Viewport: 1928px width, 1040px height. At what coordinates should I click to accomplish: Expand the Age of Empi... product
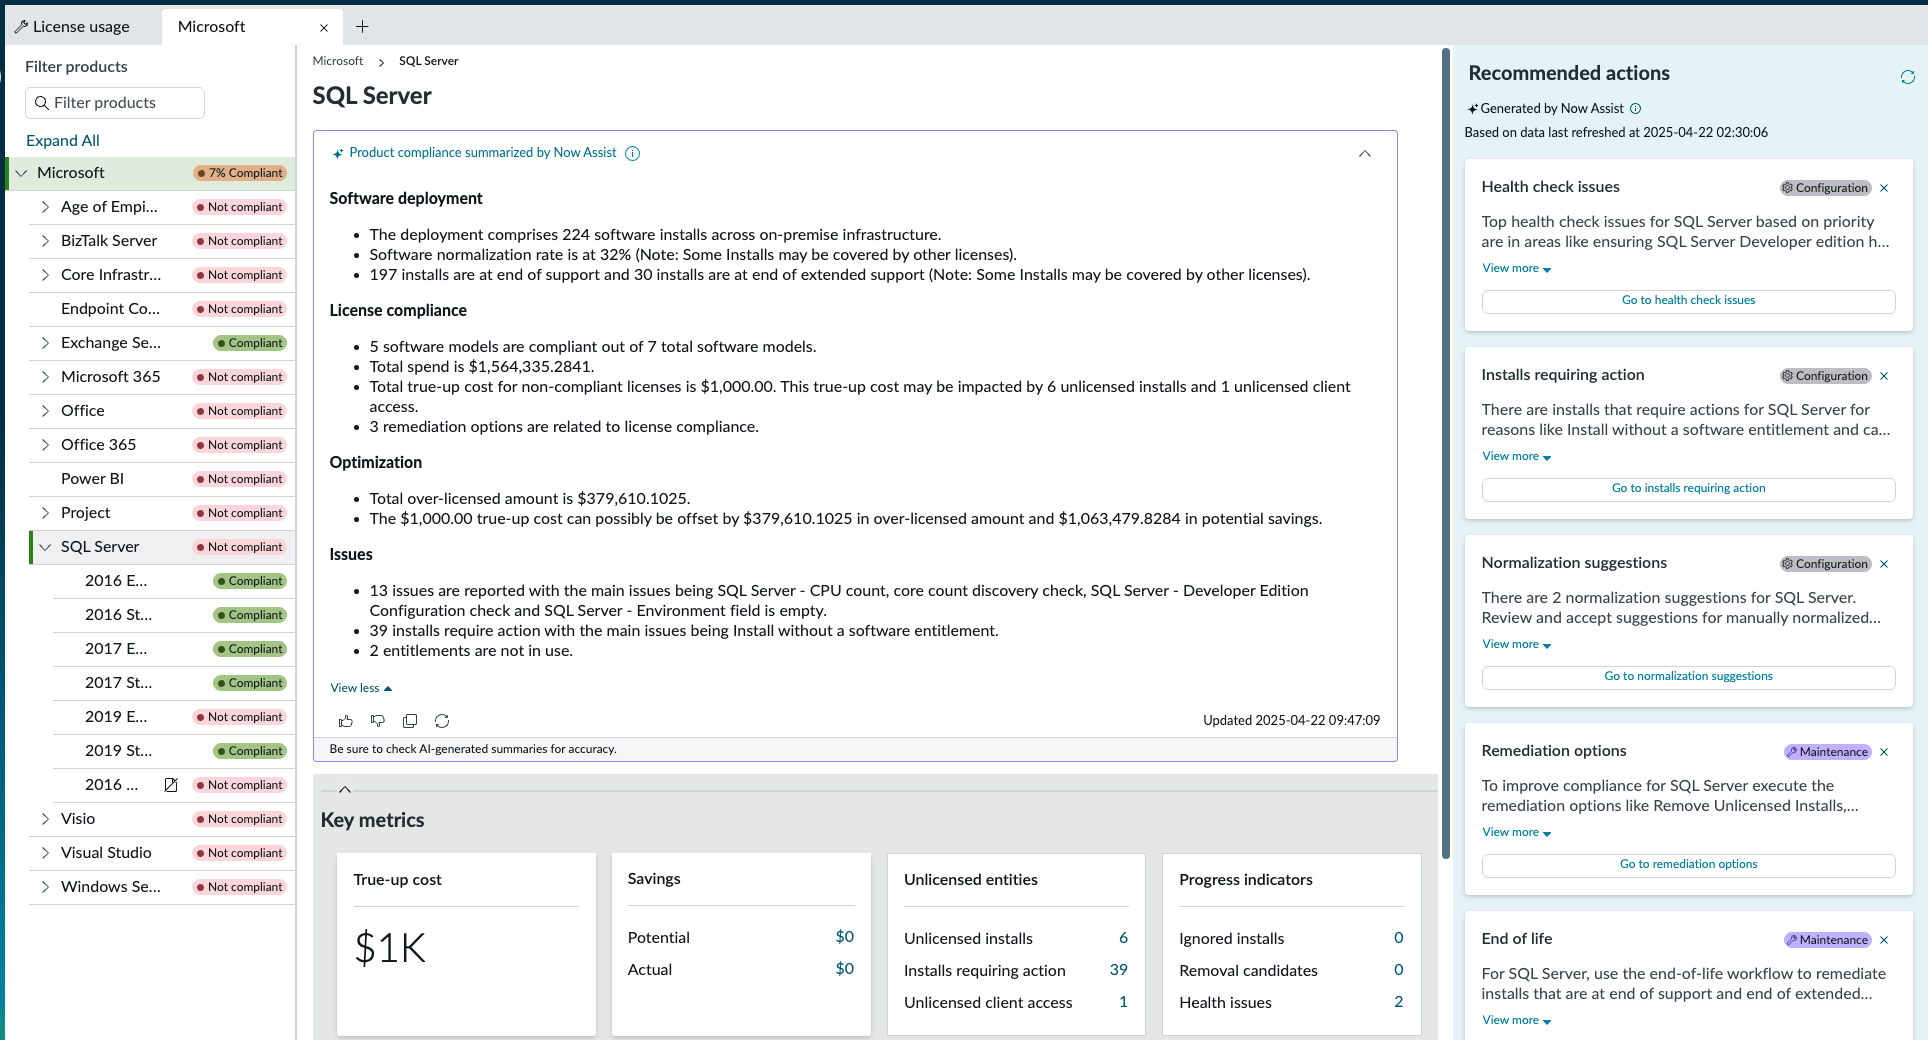[x=45, y=207]
